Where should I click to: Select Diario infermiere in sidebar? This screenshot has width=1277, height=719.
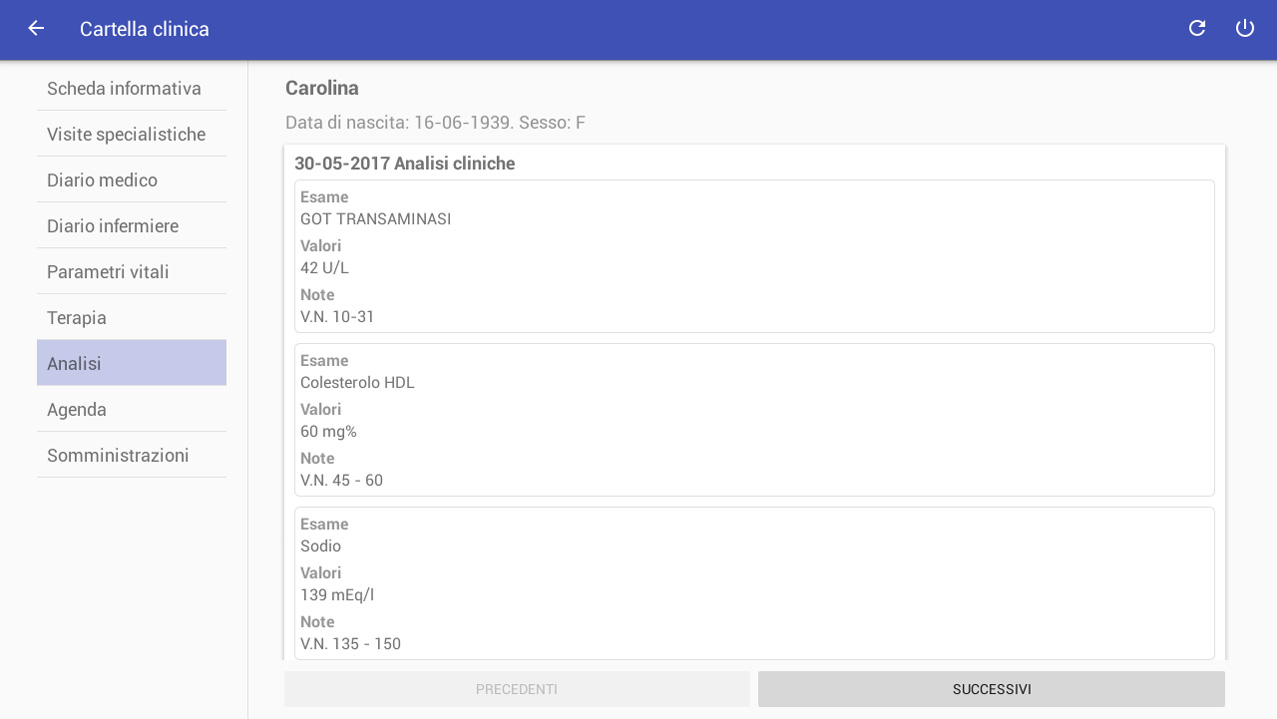tap(132, 226)
